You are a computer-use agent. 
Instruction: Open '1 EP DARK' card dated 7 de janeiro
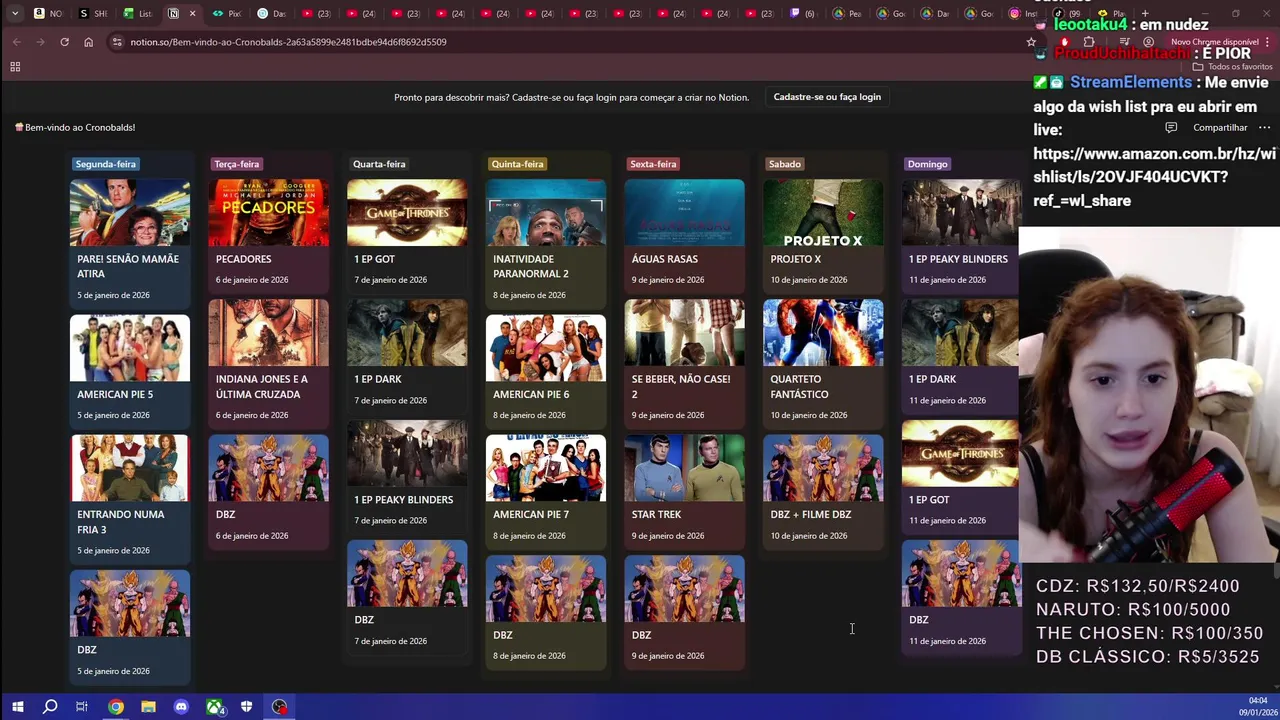pyautogui.click(x=406, y=357)
